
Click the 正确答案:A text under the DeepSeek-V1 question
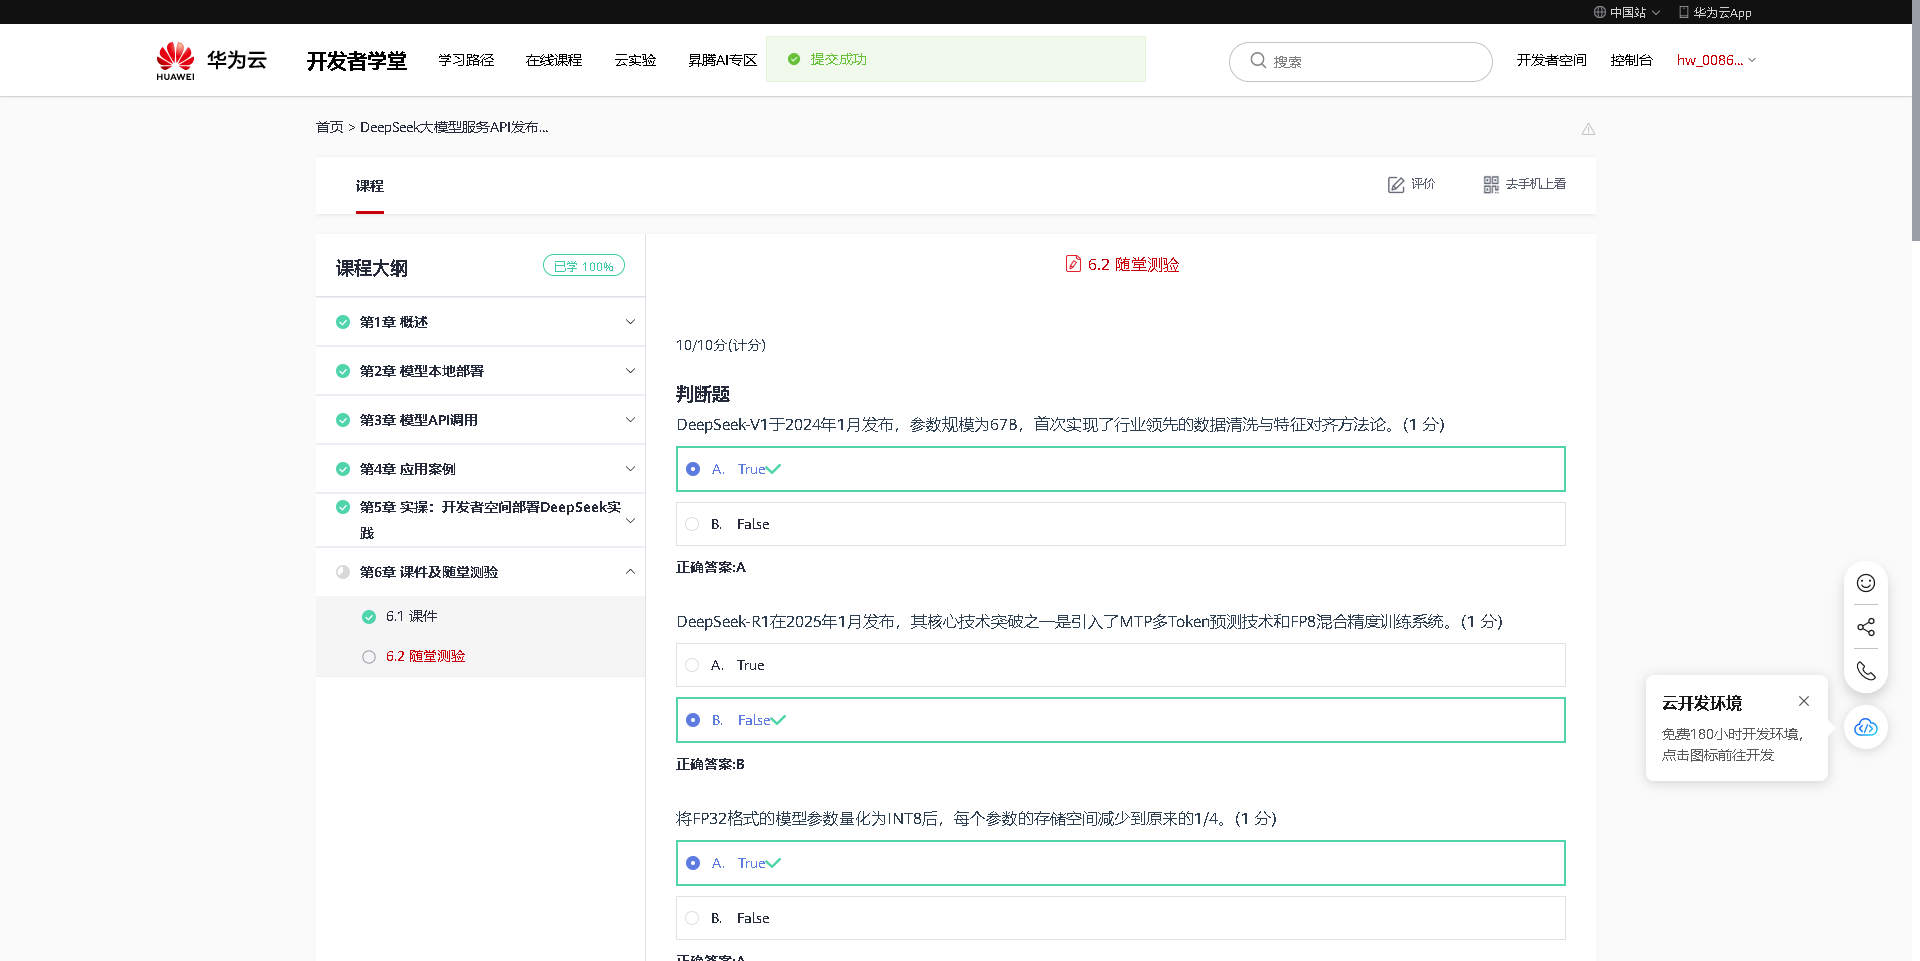(x=711, y=567)
